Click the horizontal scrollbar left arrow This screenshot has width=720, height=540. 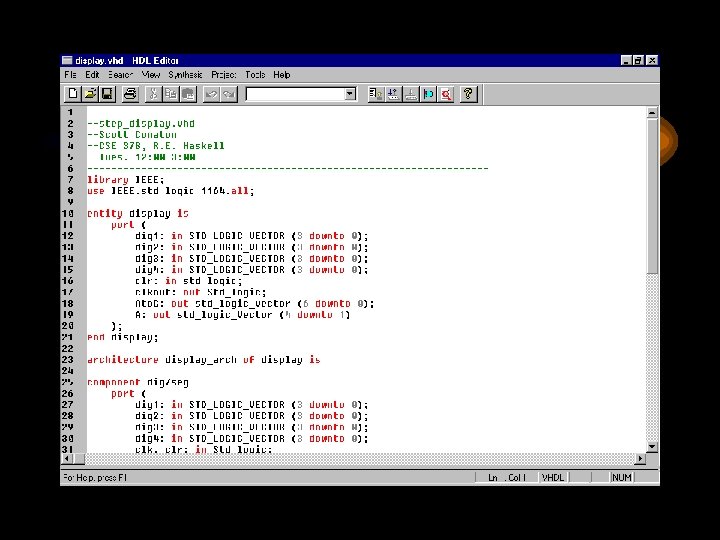point(67,458)
